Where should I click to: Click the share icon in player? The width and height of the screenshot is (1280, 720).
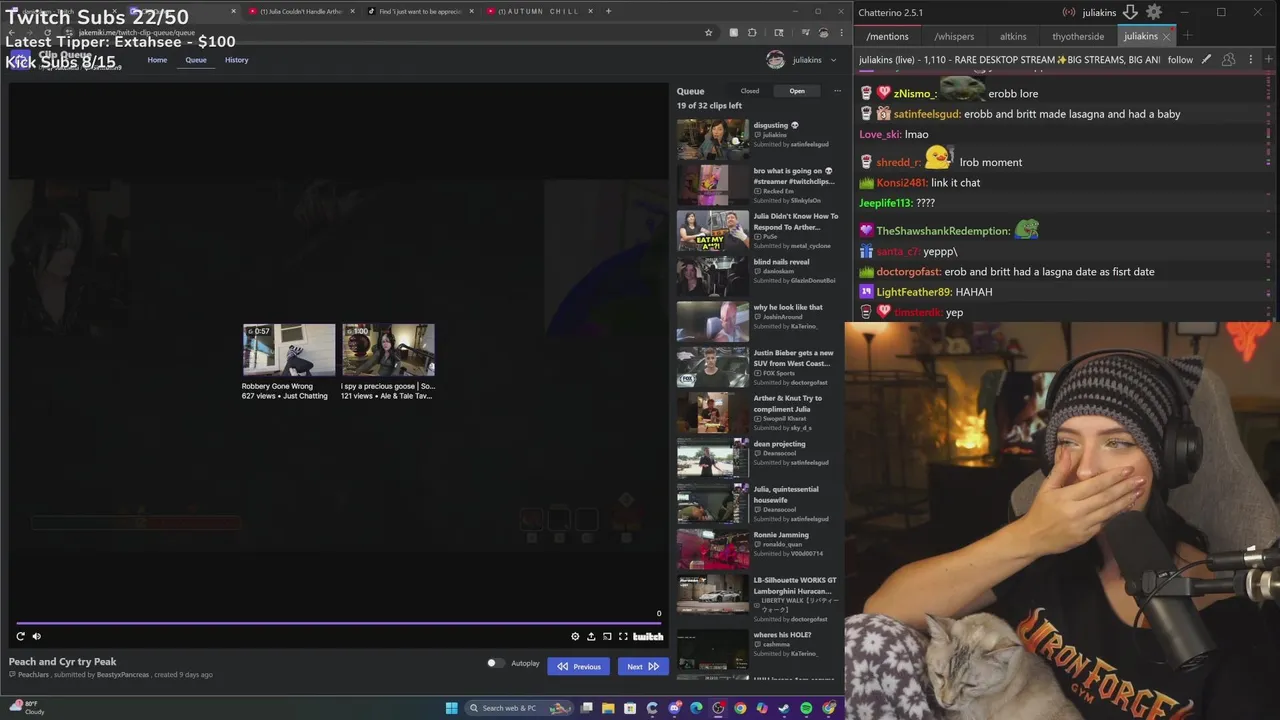(591, 636)
